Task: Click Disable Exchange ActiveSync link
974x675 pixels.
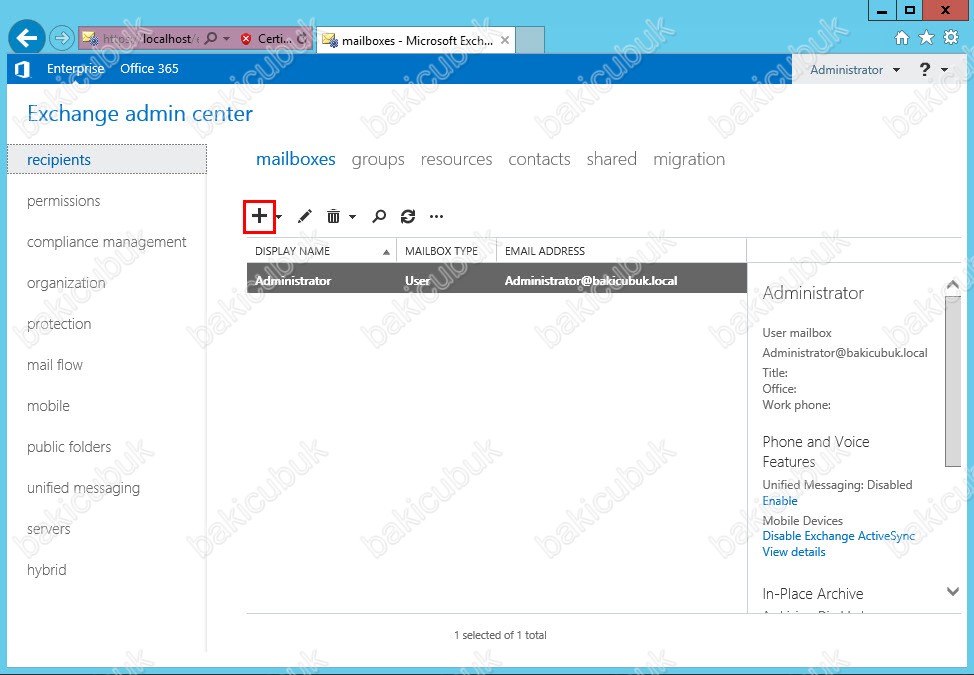Action: coord(839,535)
